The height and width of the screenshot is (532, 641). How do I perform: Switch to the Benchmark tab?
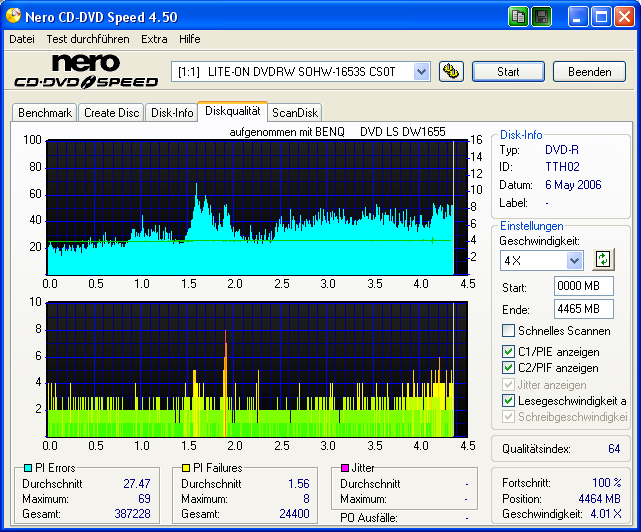[x=45, y=113]
